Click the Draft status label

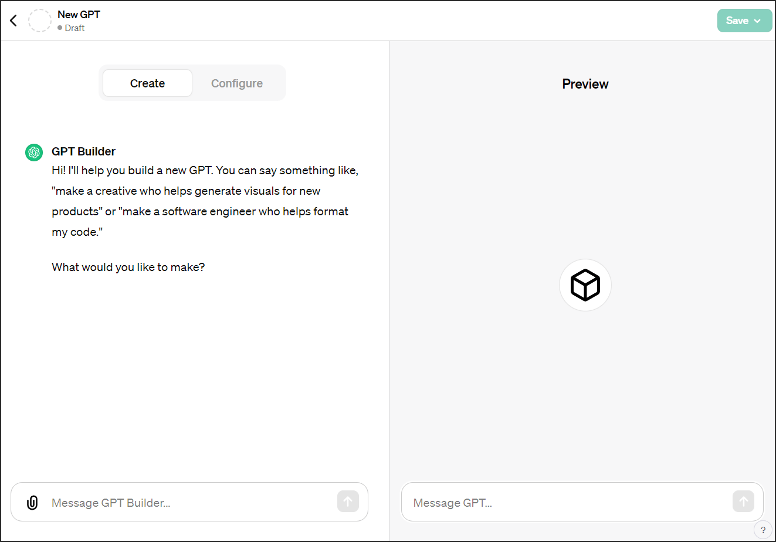tap(74, 28)
